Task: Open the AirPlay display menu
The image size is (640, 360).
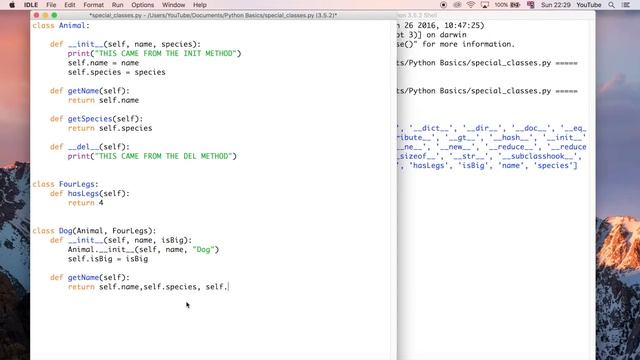Action: [x=484, y=5]
